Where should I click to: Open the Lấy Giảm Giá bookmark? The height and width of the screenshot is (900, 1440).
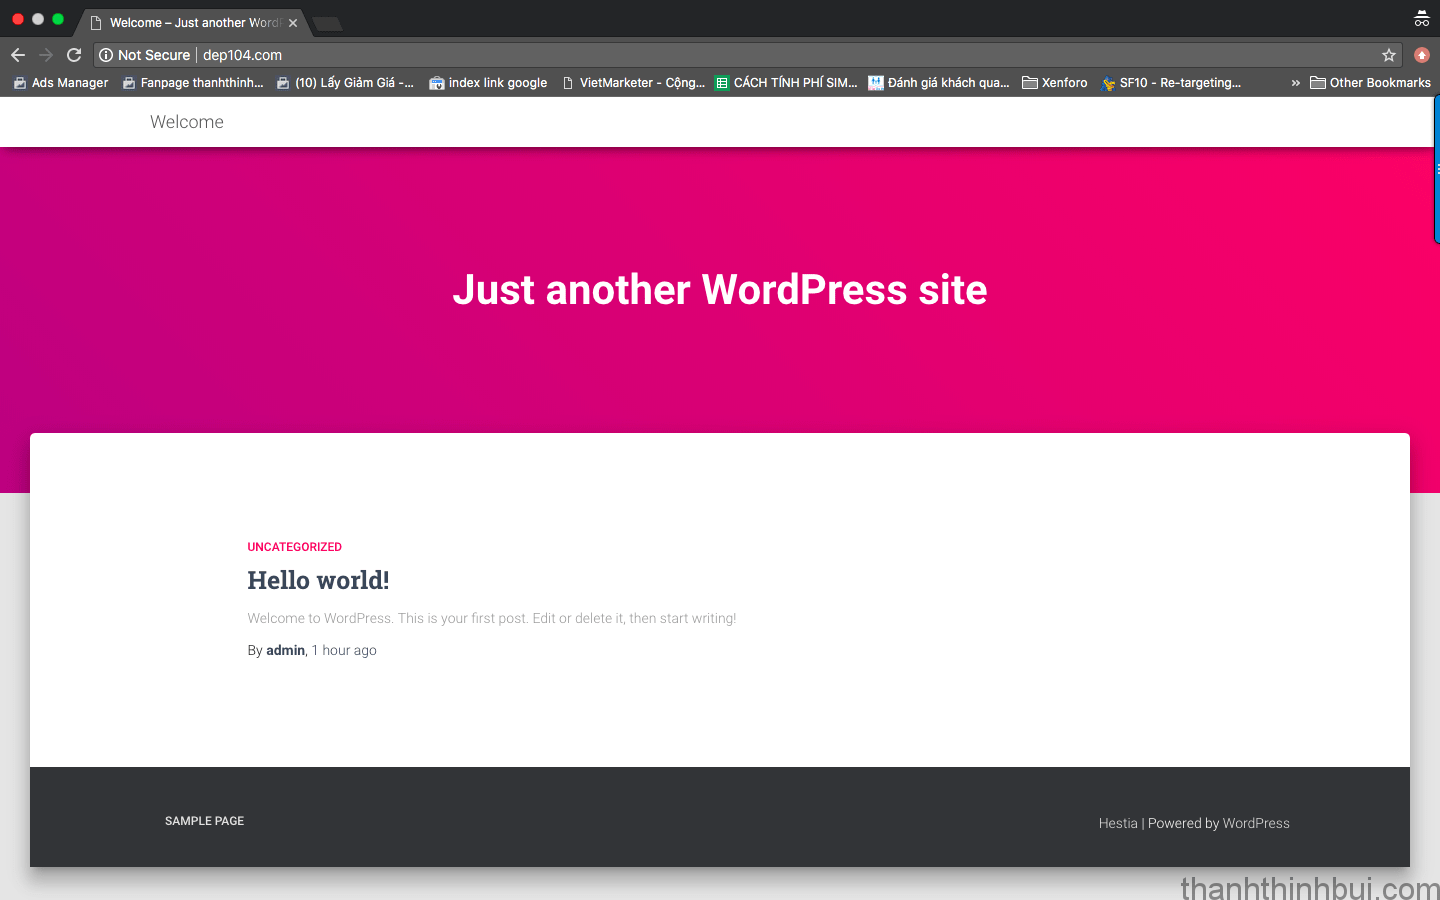click(x=345, y=83)
